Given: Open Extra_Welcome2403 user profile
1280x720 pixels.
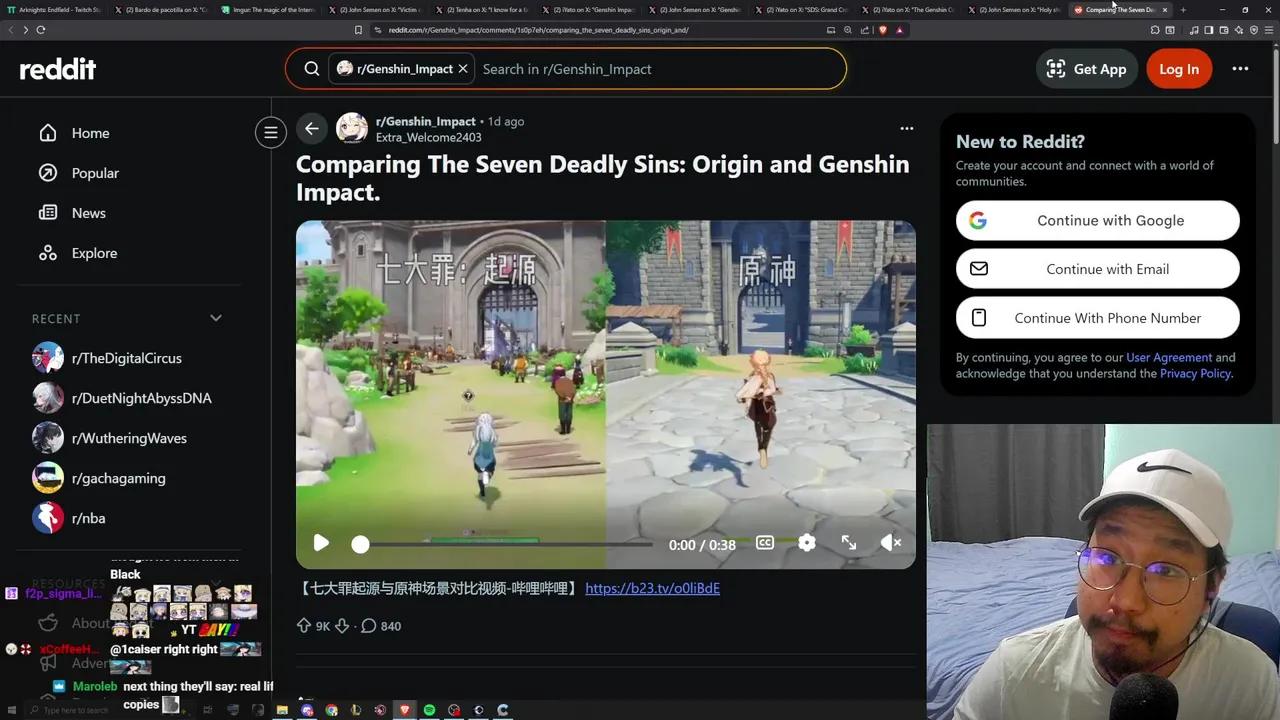Looking at the screenshot, I should 429,137.
